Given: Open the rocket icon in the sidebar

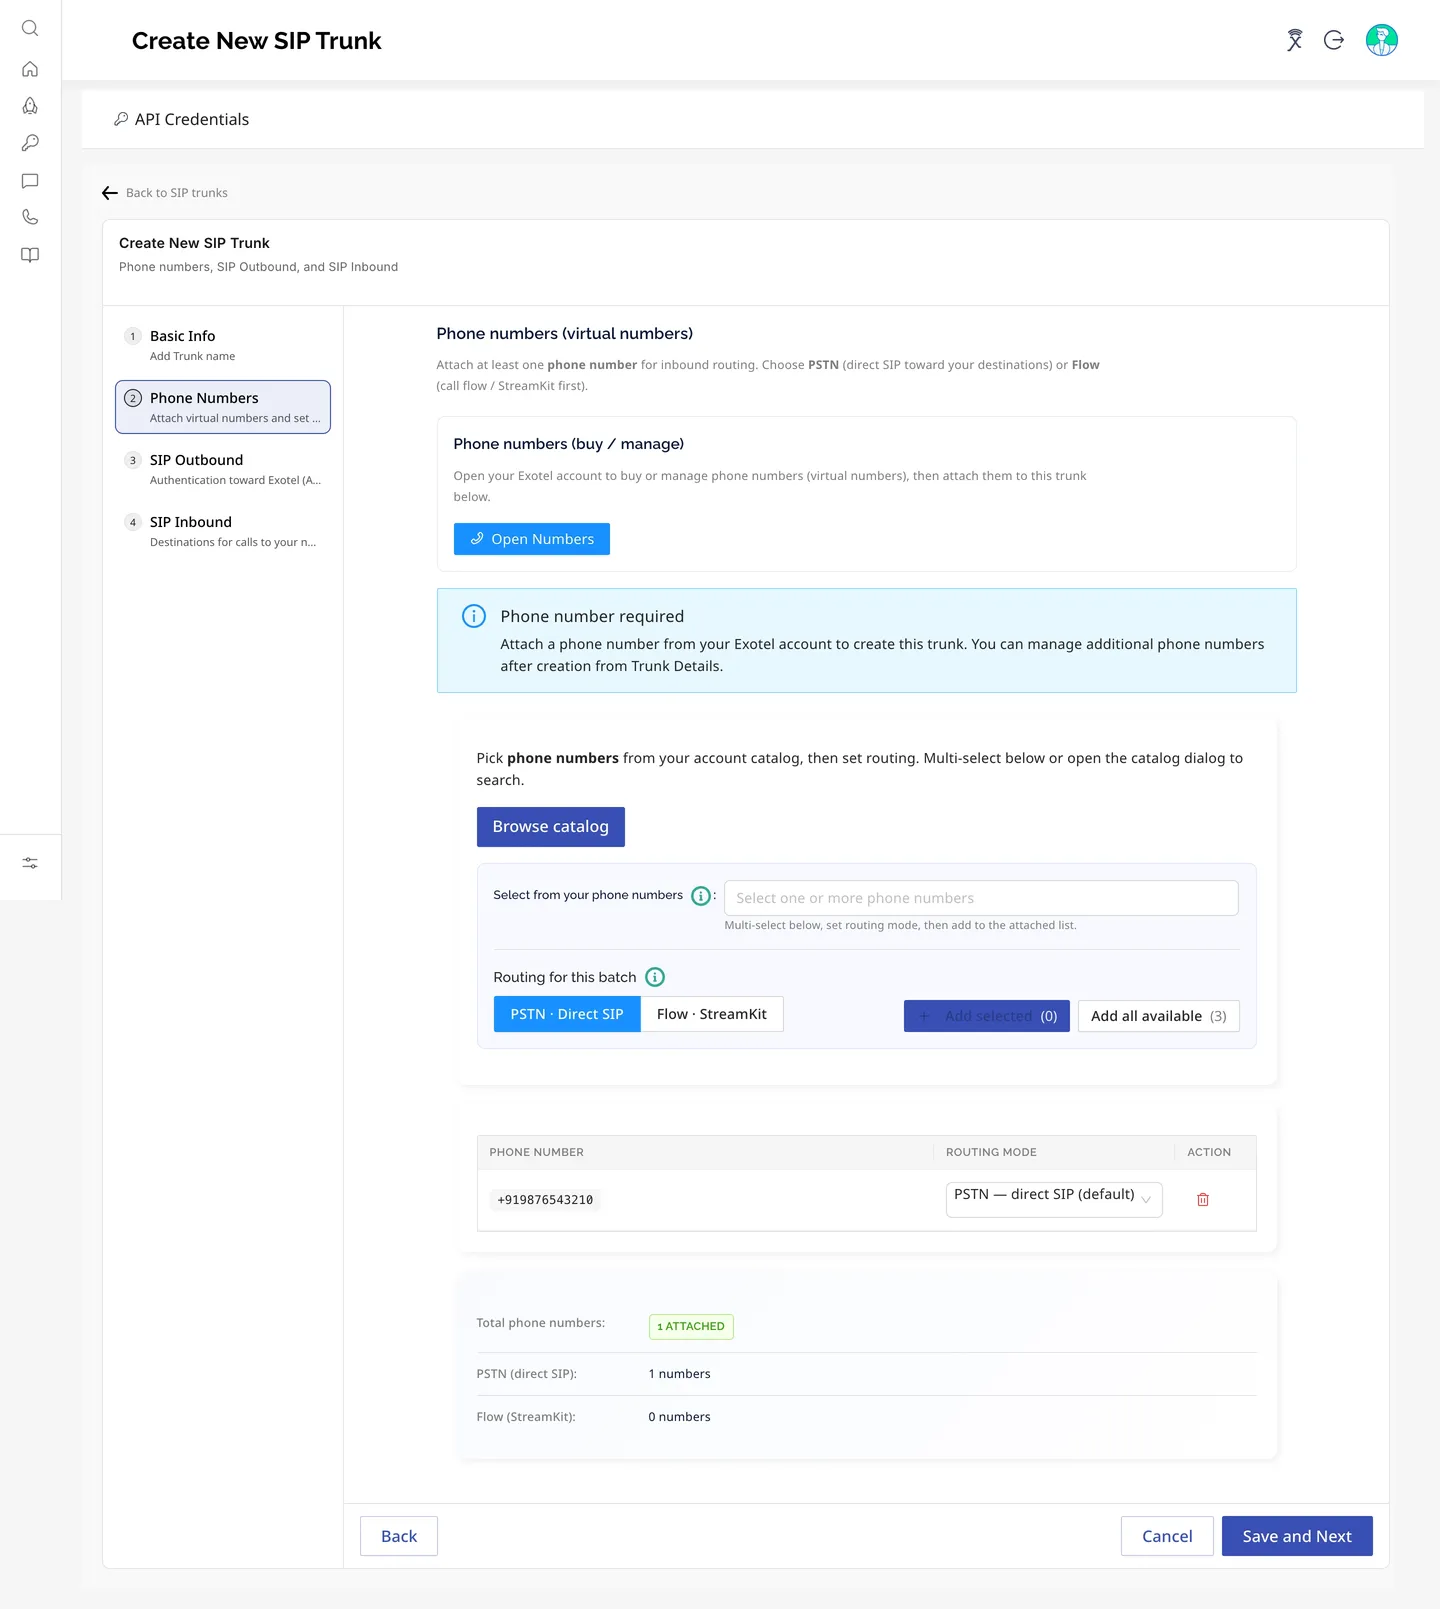Looking at the screenshot, I should pos(30,106).
